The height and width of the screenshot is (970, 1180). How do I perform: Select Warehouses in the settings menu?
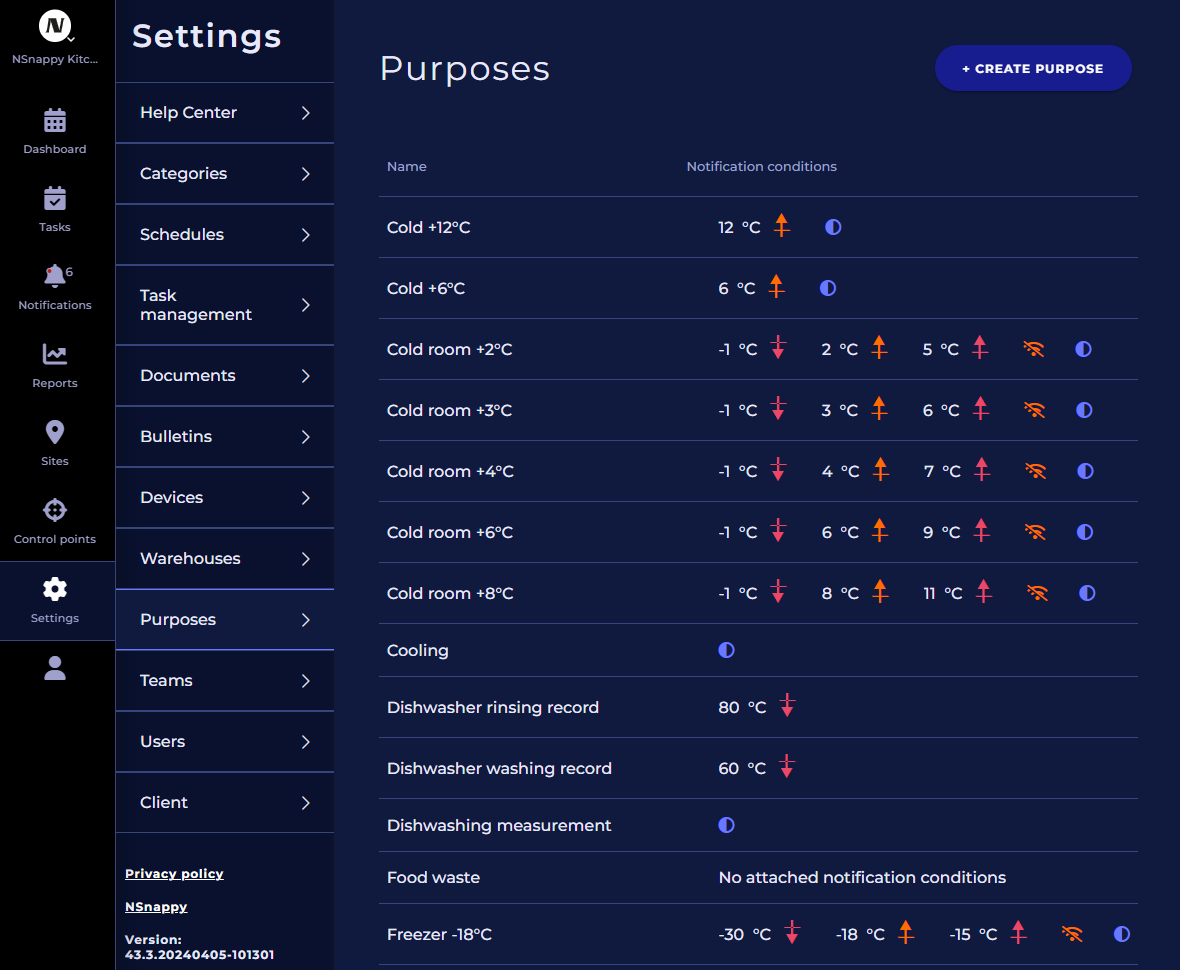tap(190, 558)
